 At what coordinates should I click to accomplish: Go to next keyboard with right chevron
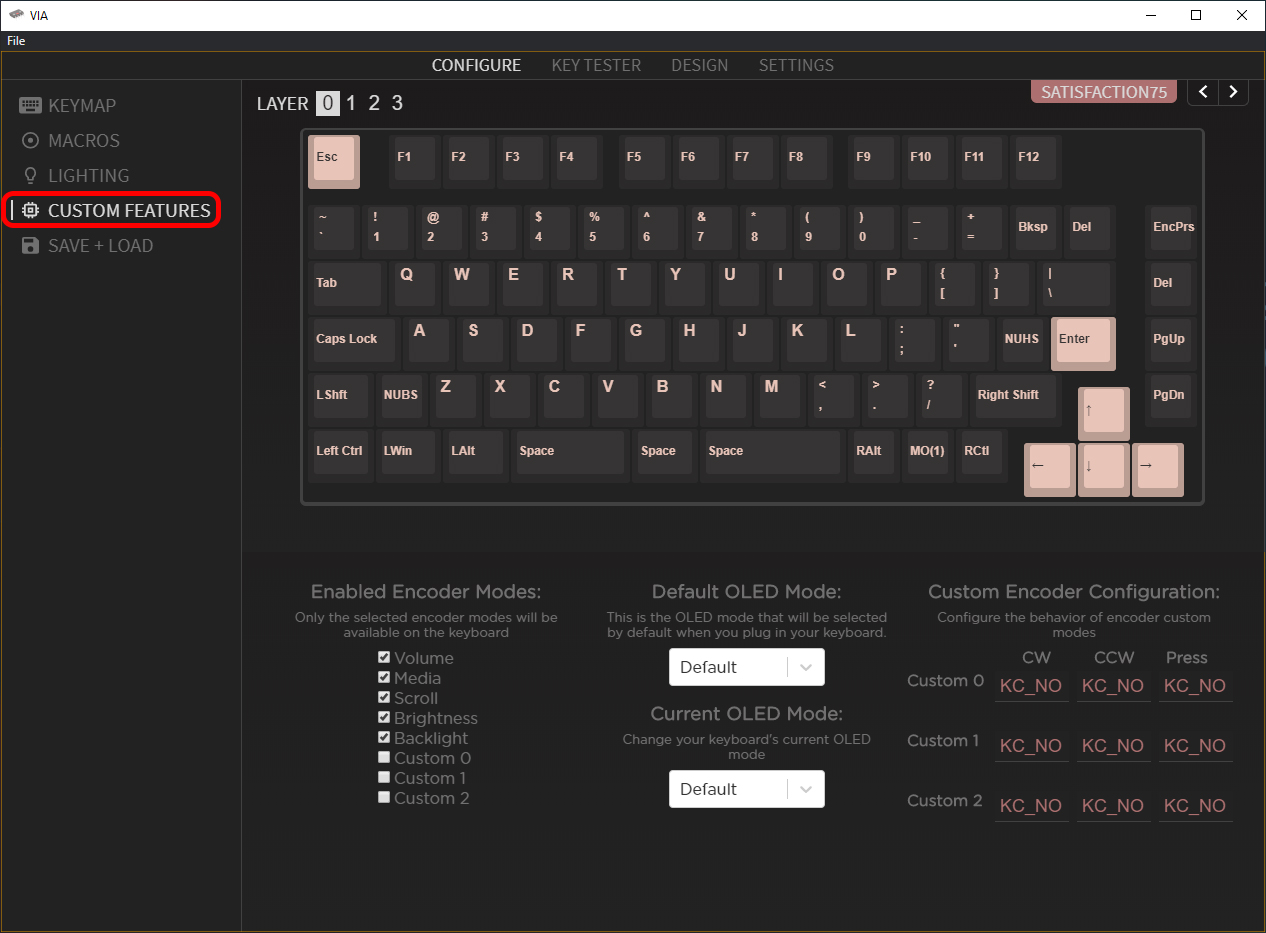(1234, 92)
